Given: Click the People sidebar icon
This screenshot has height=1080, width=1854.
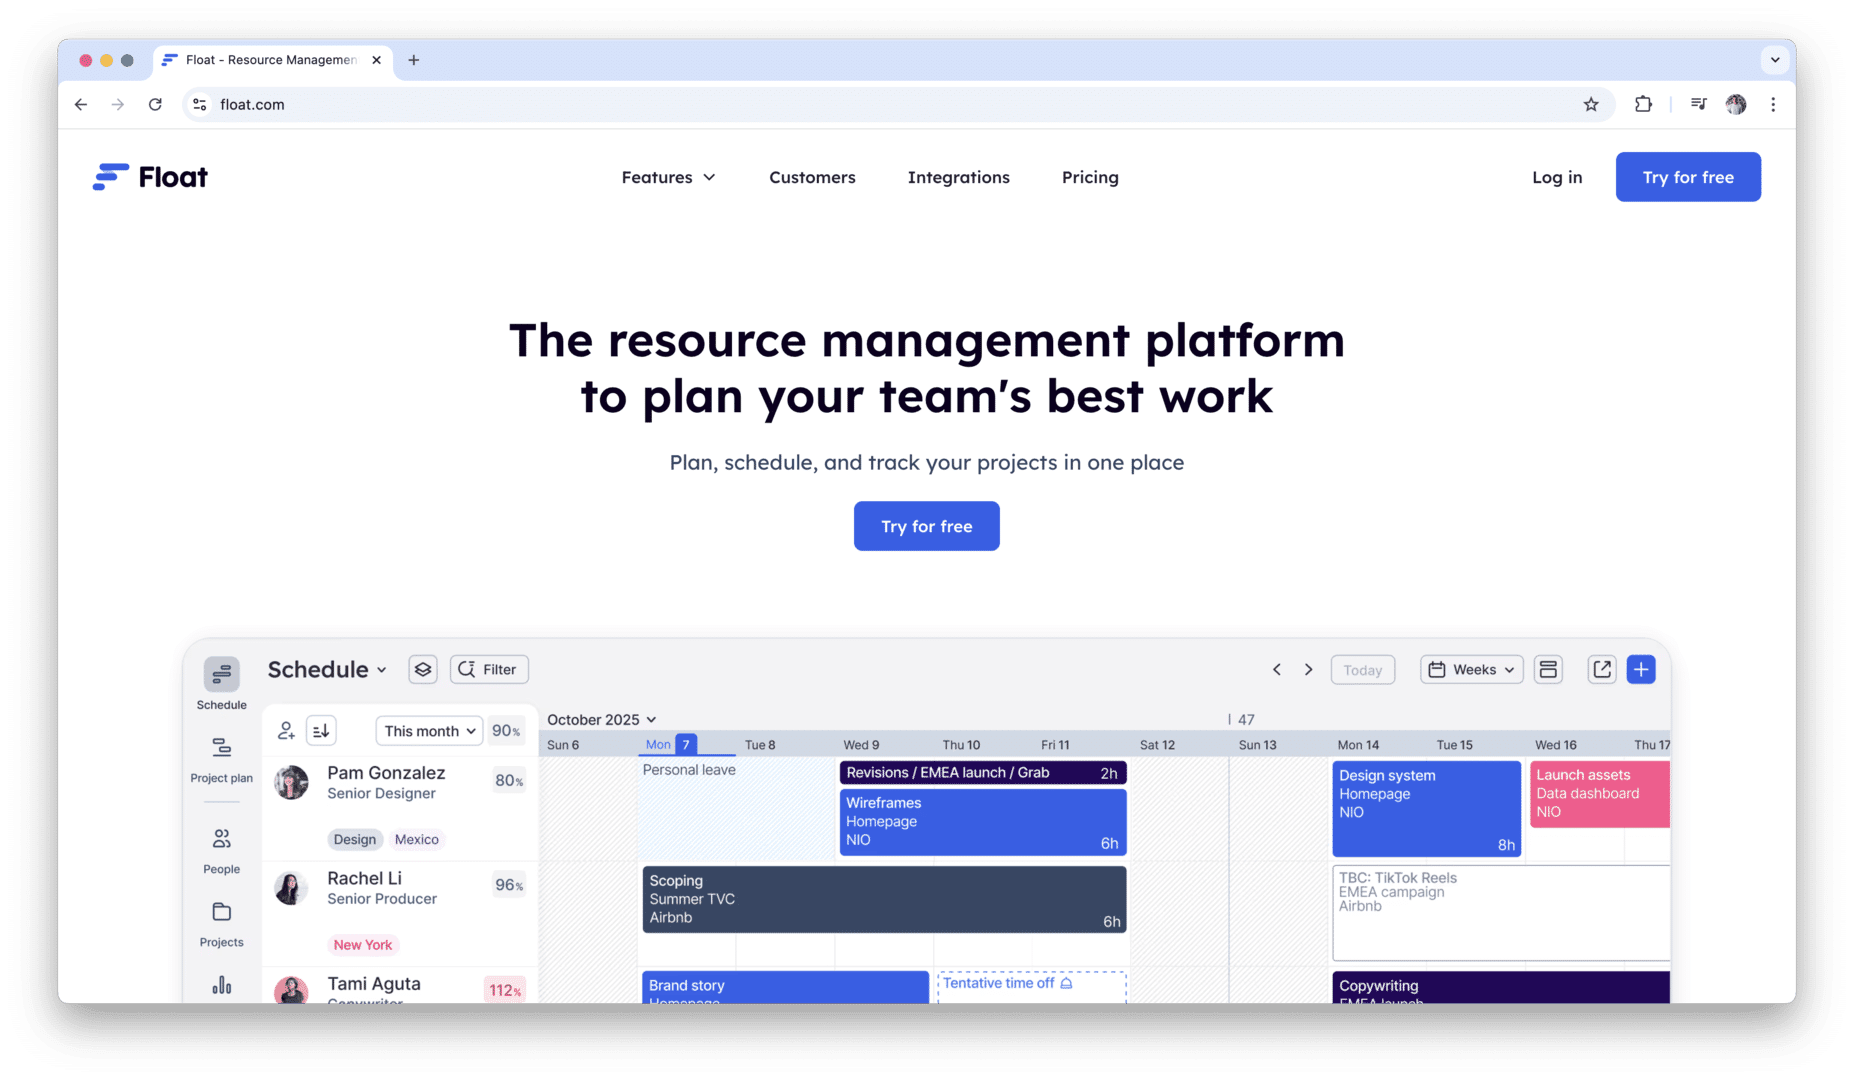Looking at the screenshot, I should (221, 839).
